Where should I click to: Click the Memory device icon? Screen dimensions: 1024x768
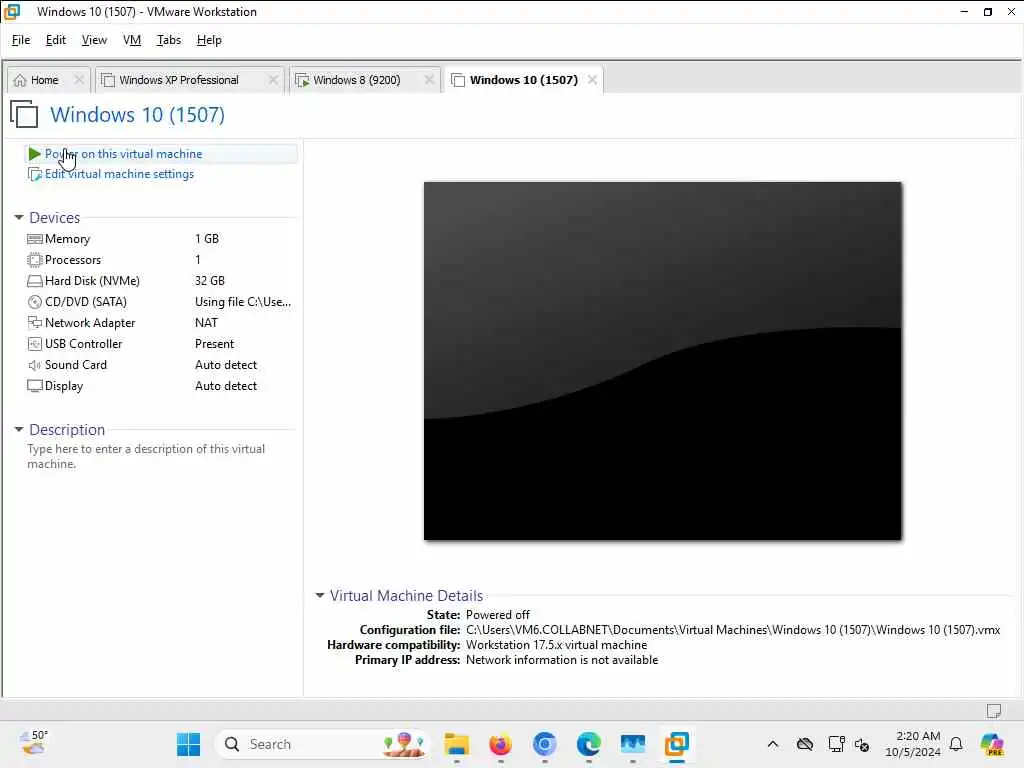point(35,239)
